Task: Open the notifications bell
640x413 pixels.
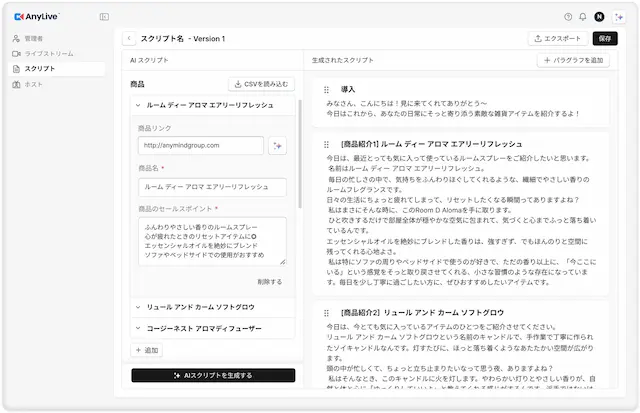Action: (583, 16)
